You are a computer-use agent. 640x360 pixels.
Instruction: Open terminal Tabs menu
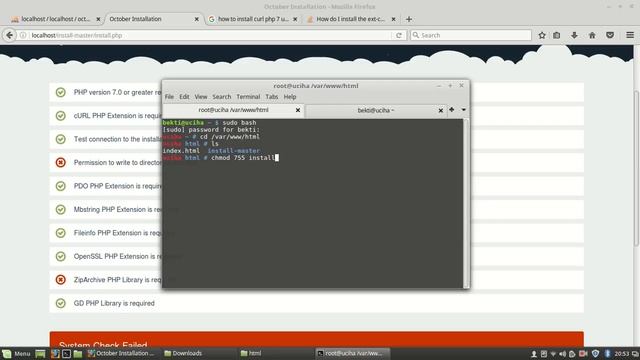pyautogui.click(x=271, y=97)
